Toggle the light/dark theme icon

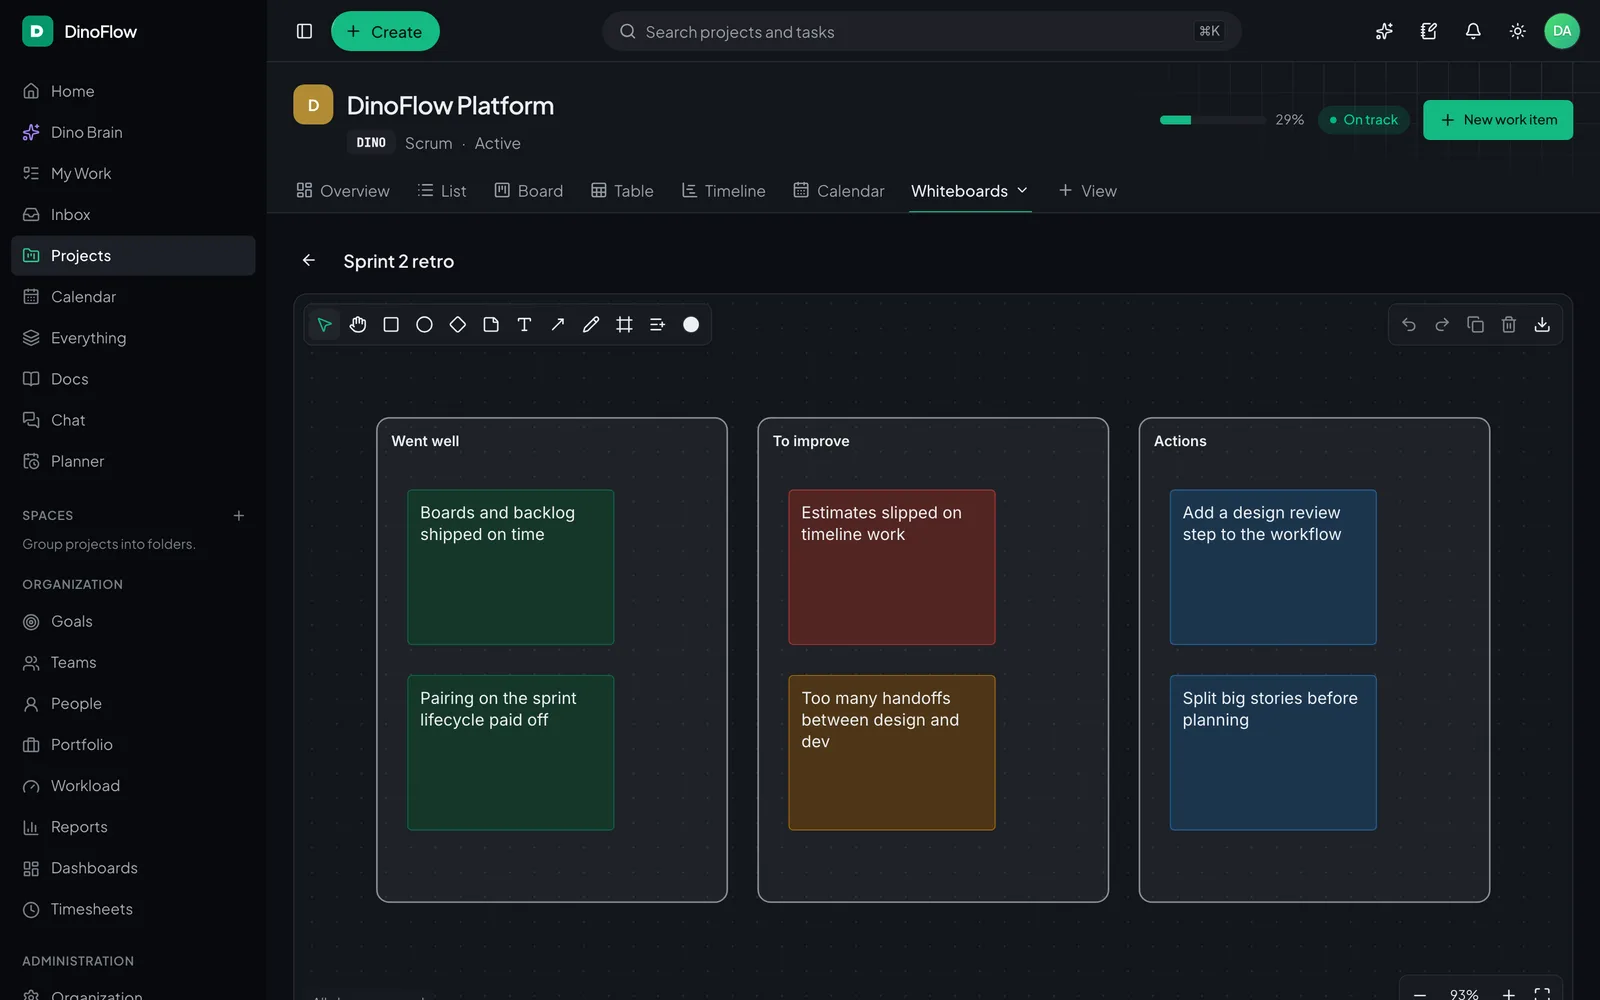pos(1517,31)
